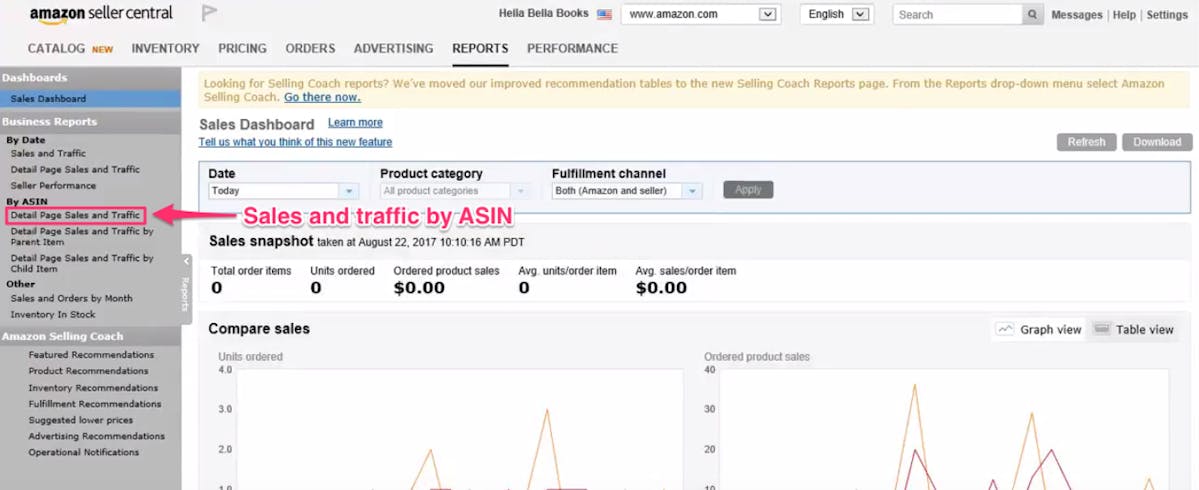Open the Go there now link
Screen dimensions: 1199x490
(322, 97)
